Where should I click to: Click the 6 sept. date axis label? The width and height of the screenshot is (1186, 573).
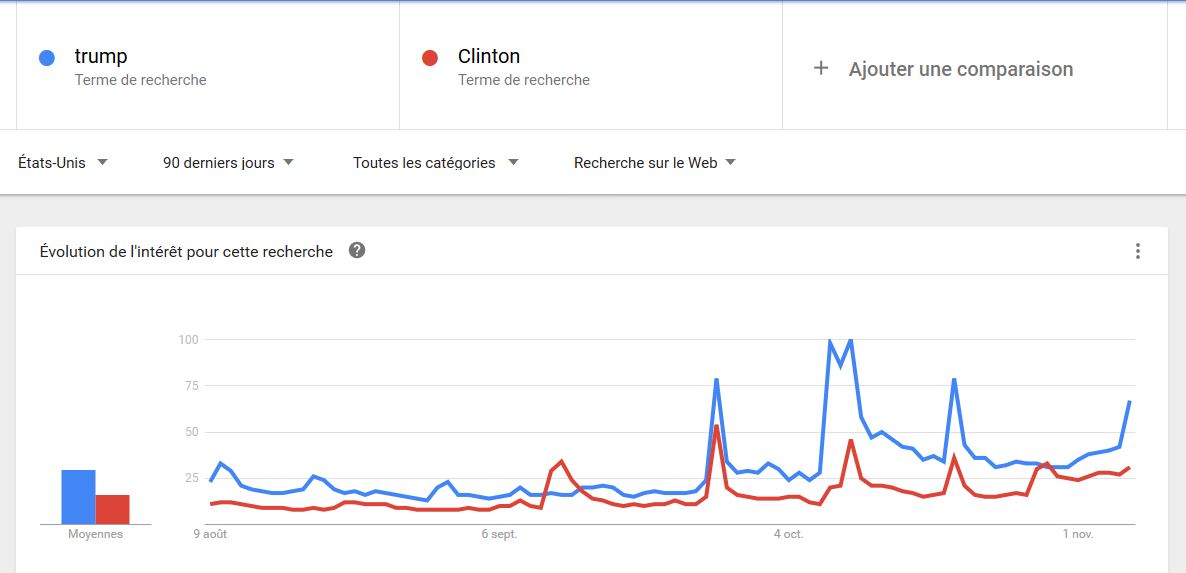[x=499, y=534]
